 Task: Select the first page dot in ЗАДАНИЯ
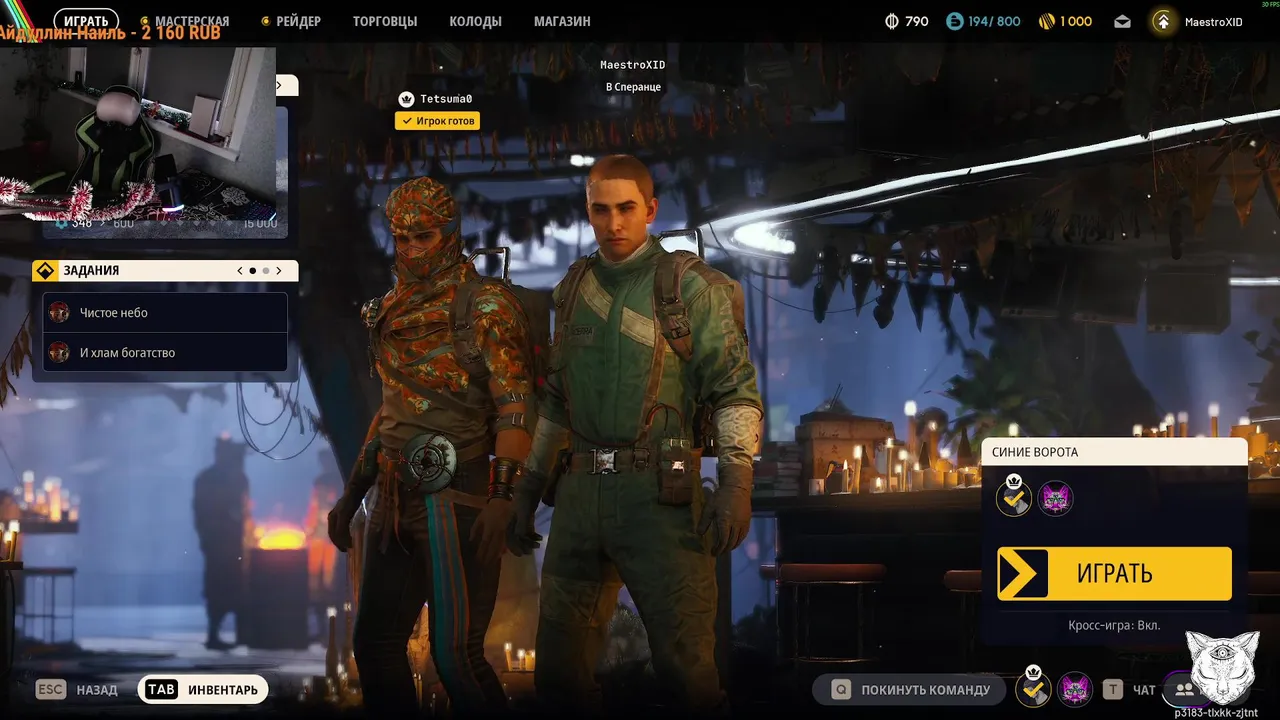253,271
